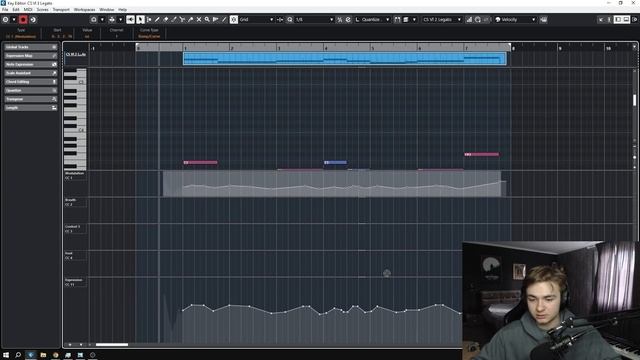Click the Modulation CC 1 lane label
Screen dimensions: 640x360
pos(75,176)
